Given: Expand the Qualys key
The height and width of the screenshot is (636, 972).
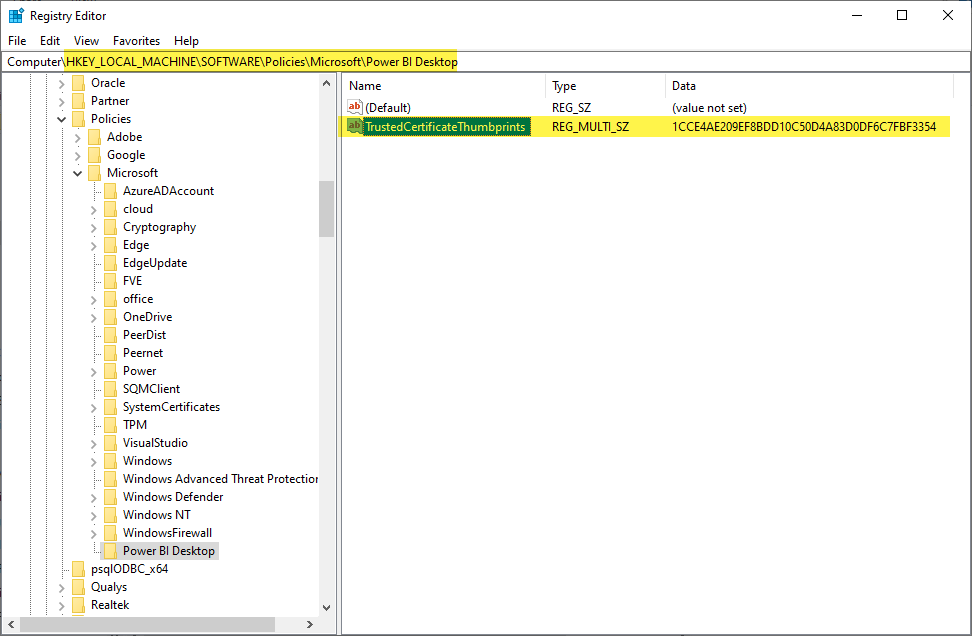Looking at the screenshot, I should (x=61, y=586).
